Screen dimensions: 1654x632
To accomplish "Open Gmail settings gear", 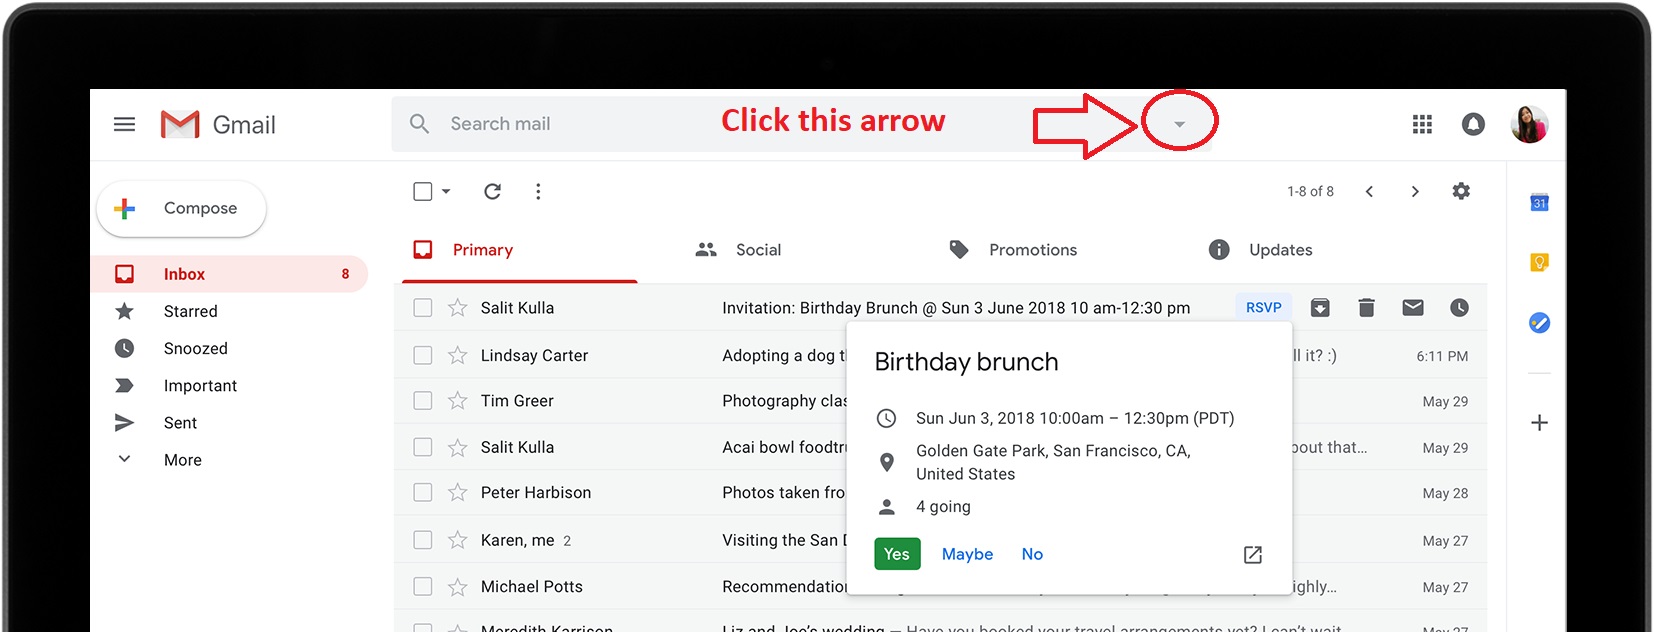I will (1461, 191).
